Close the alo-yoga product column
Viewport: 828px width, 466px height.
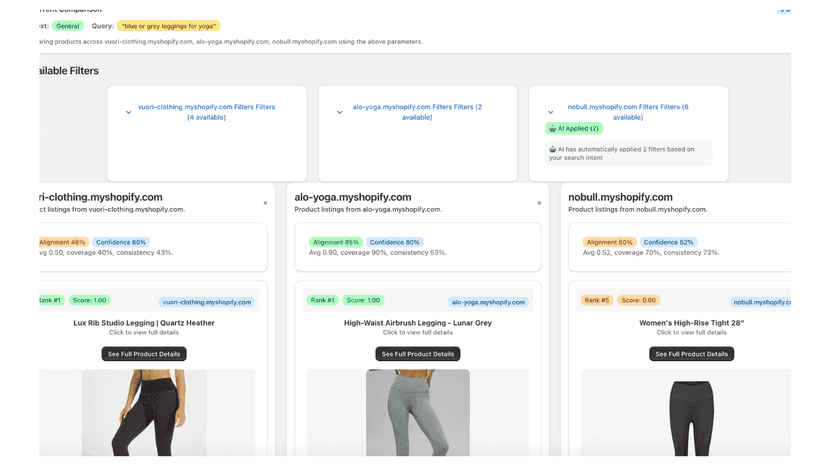pyautogui.click(x=539, y=203)
